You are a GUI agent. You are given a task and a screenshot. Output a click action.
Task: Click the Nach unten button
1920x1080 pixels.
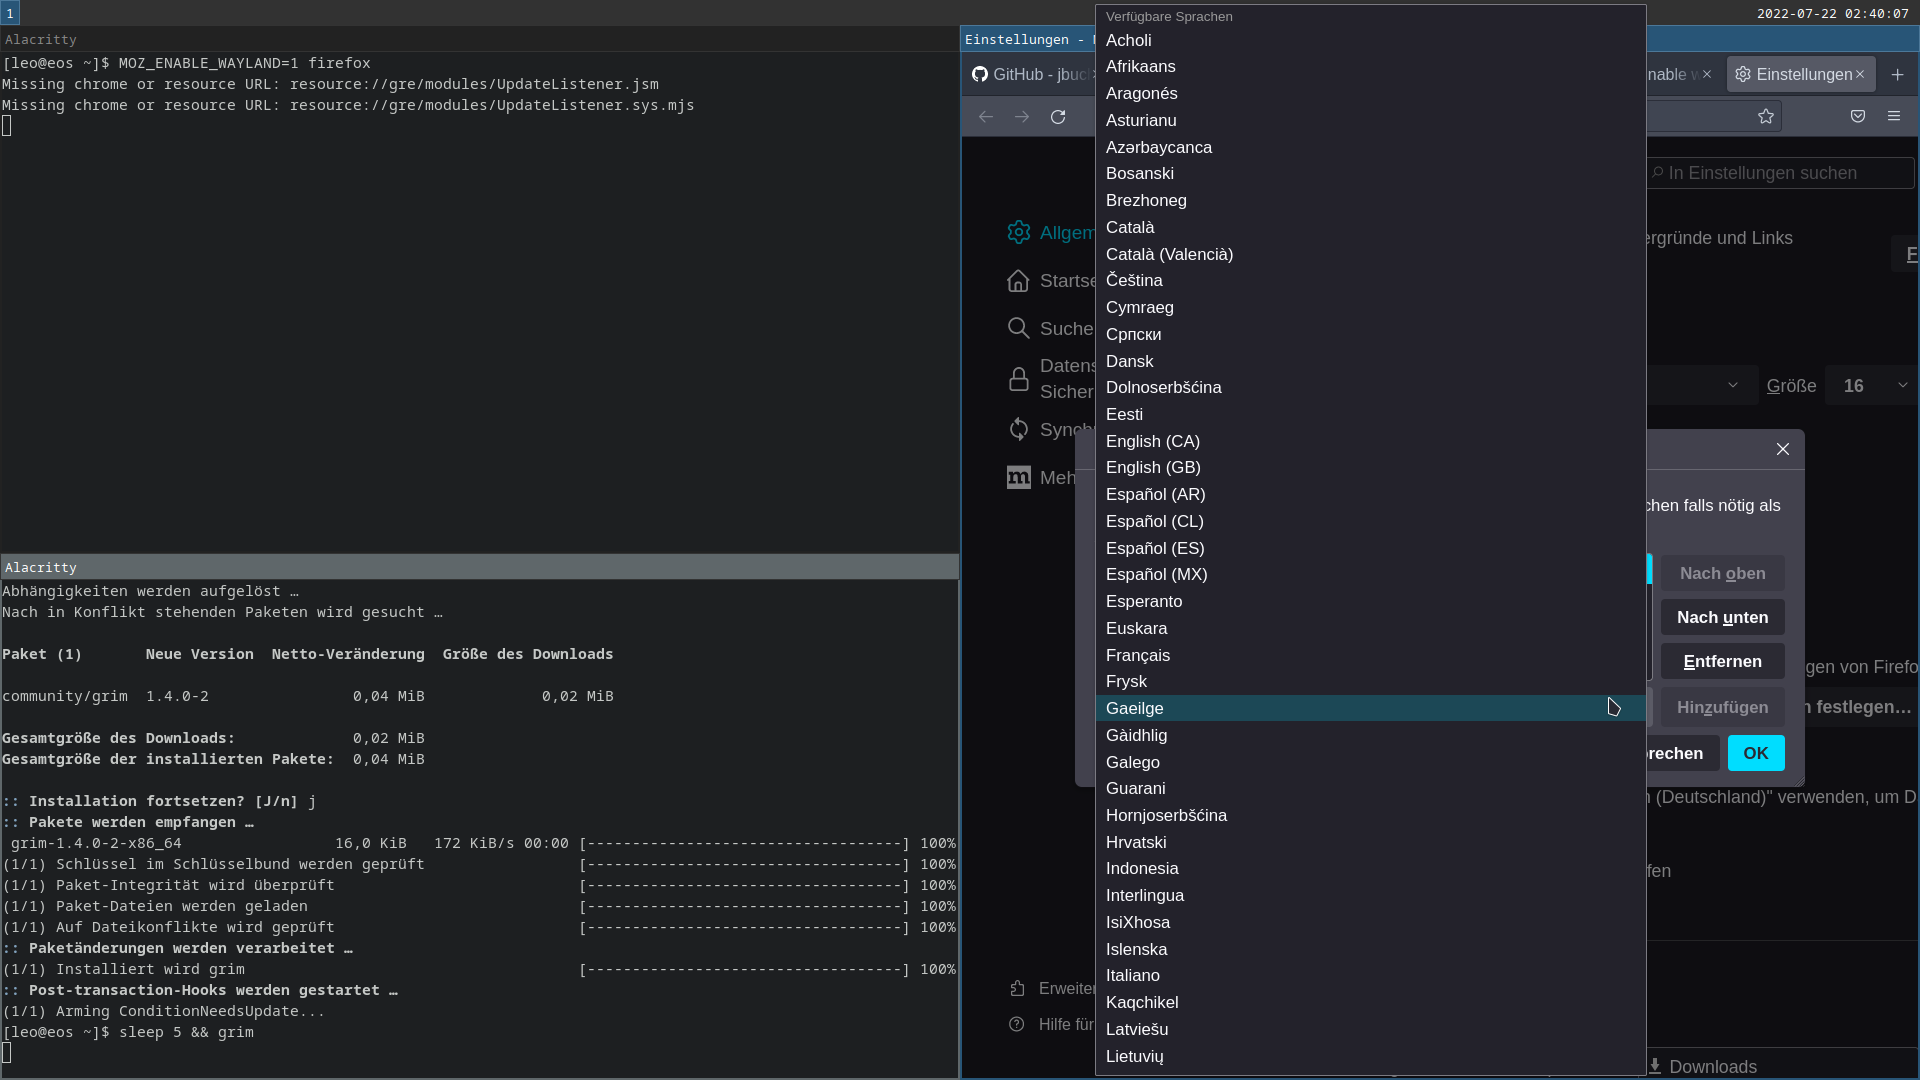pos(1722,617)
